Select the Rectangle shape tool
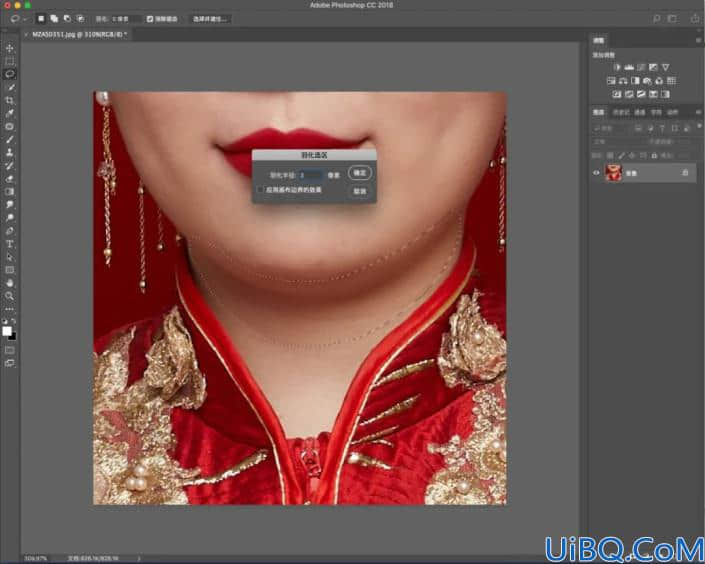The height and width of the screenshot is (564, 705). [x=9, y=270]
